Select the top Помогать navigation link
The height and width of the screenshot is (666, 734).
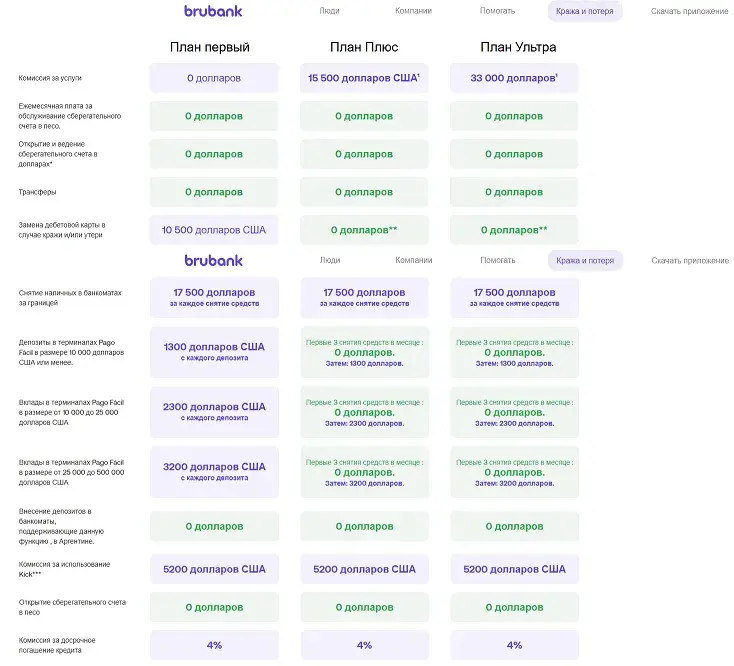coord(497,11)
